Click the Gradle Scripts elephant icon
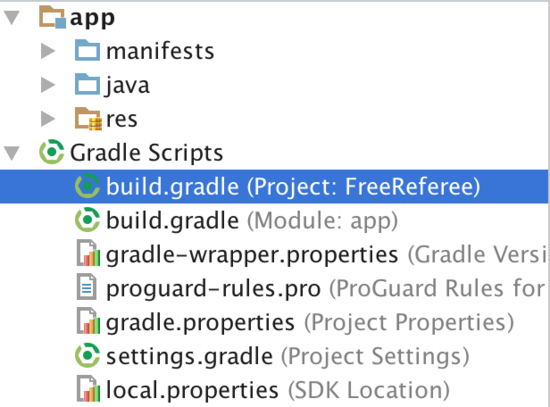550x407 pixels. [52, 152]
